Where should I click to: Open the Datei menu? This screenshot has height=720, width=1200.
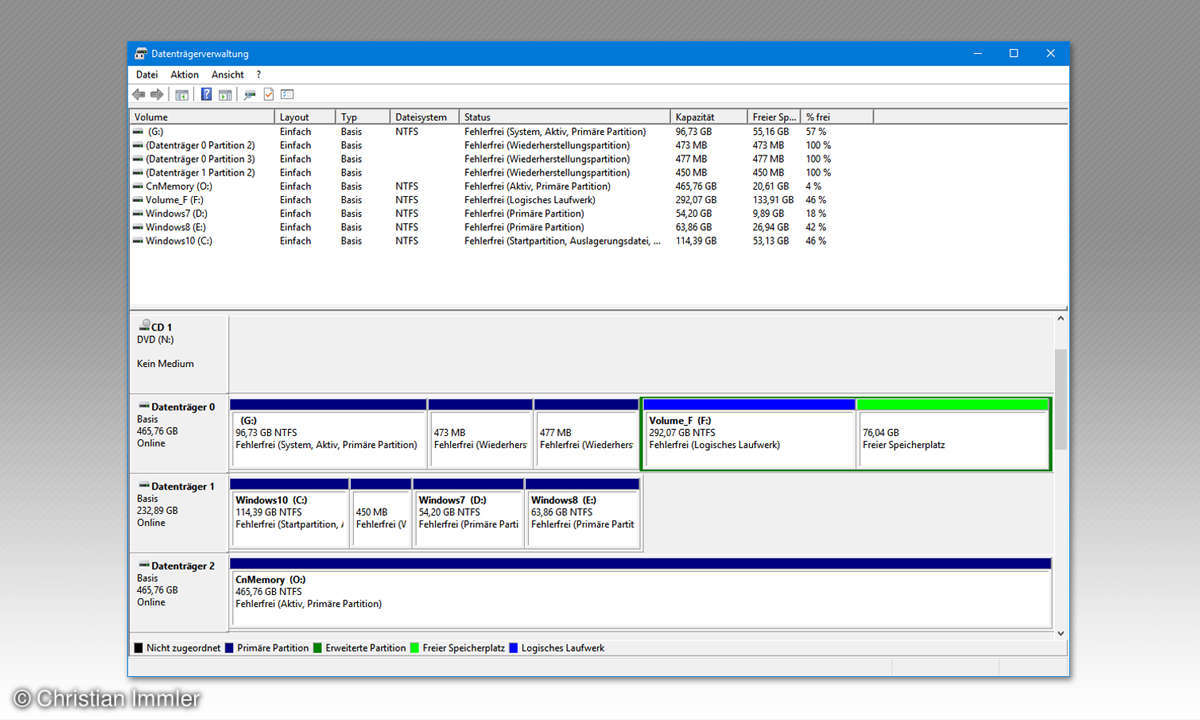tap(147, 75)
